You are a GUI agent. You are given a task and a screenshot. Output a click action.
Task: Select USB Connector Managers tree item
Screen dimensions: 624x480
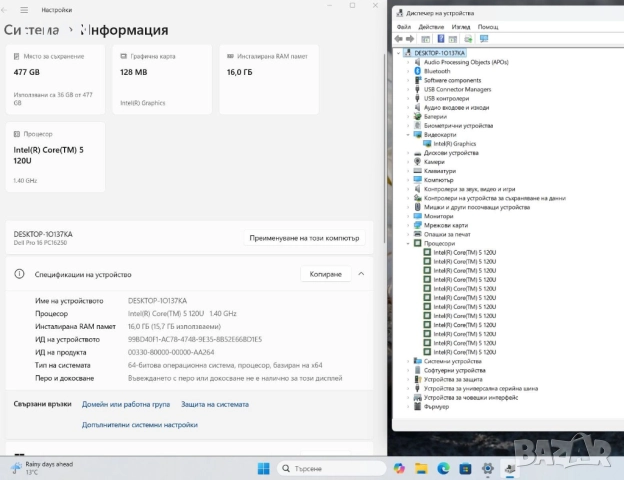(457, 89)
